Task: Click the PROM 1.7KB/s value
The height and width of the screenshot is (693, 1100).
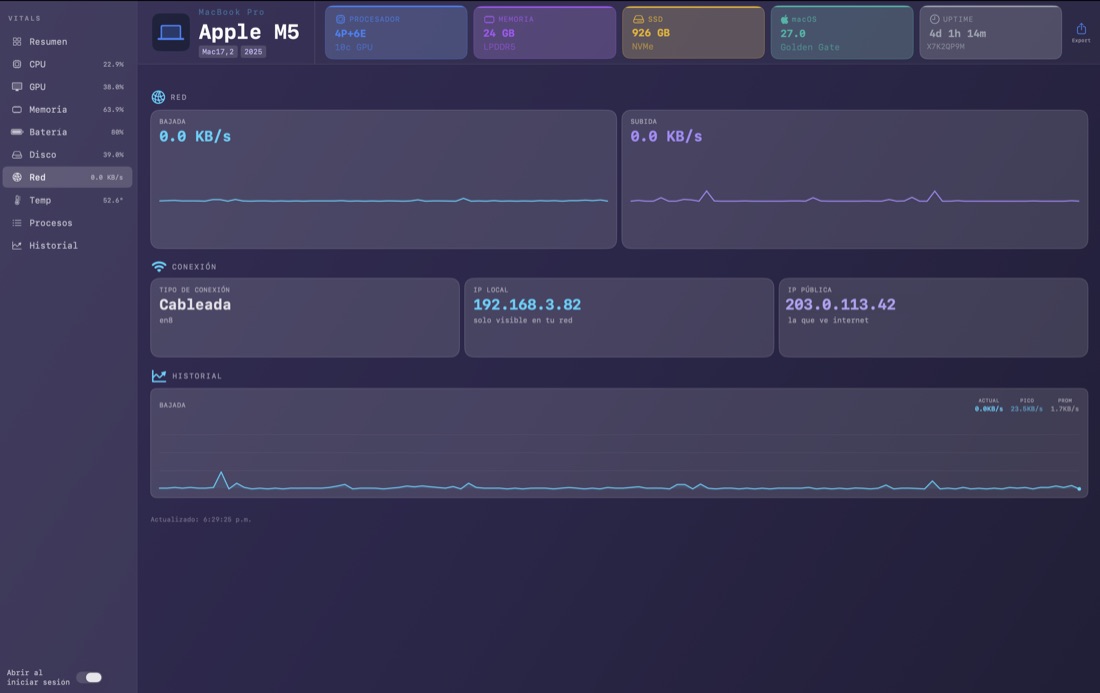Action: [x=1064, y=409]
